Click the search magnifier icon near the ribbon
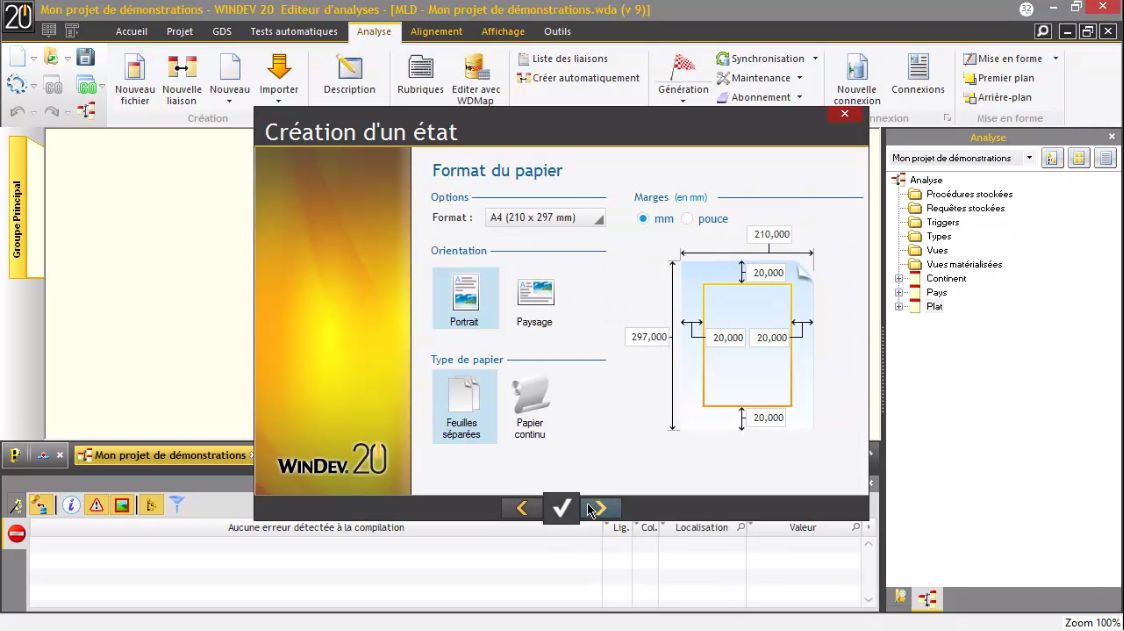The image size is (1124, 631). [x=1043, y=31]
